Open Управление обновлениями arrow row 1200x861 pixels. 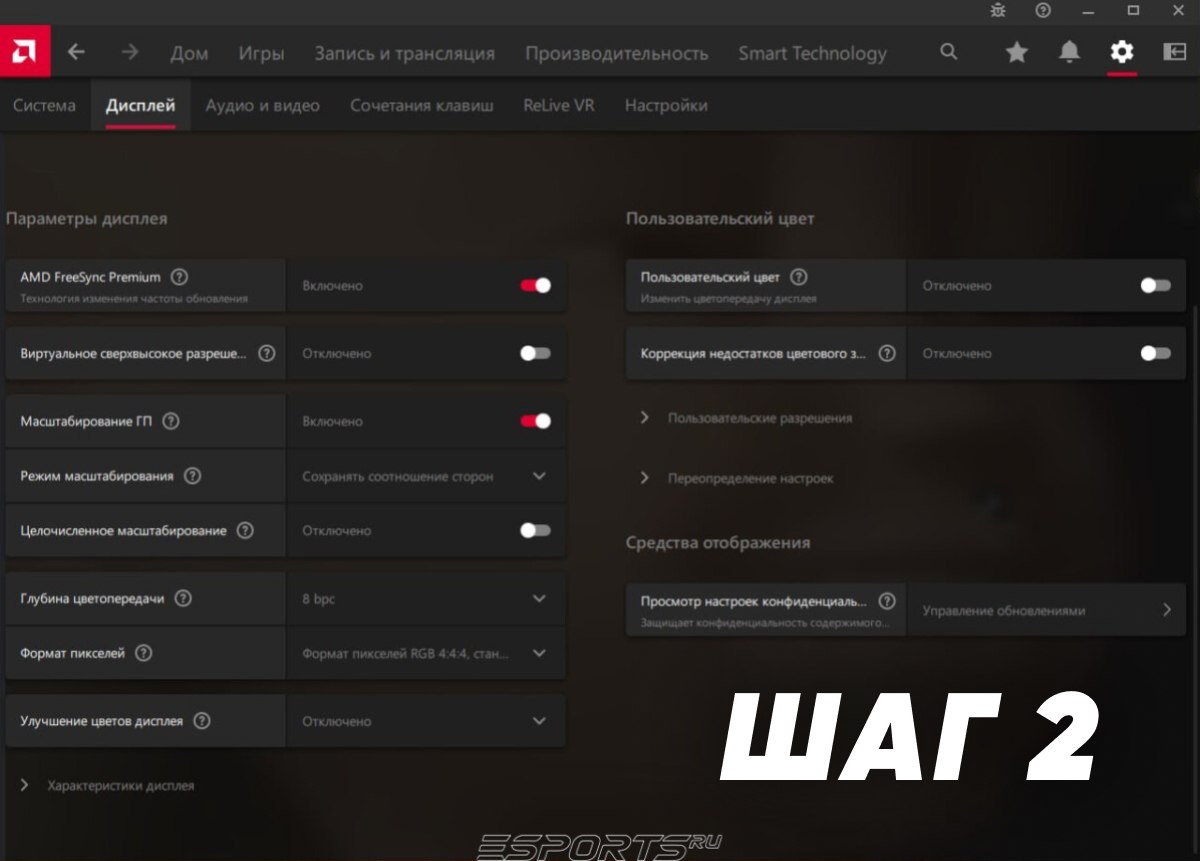coord(1046,610)
